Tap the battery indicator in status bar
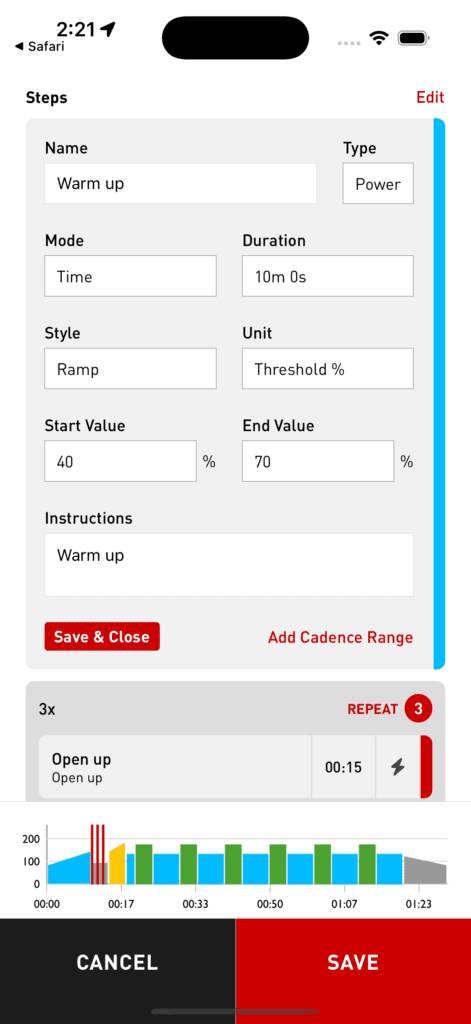This screenshot has height=1024, width=471. coord(412,38)
